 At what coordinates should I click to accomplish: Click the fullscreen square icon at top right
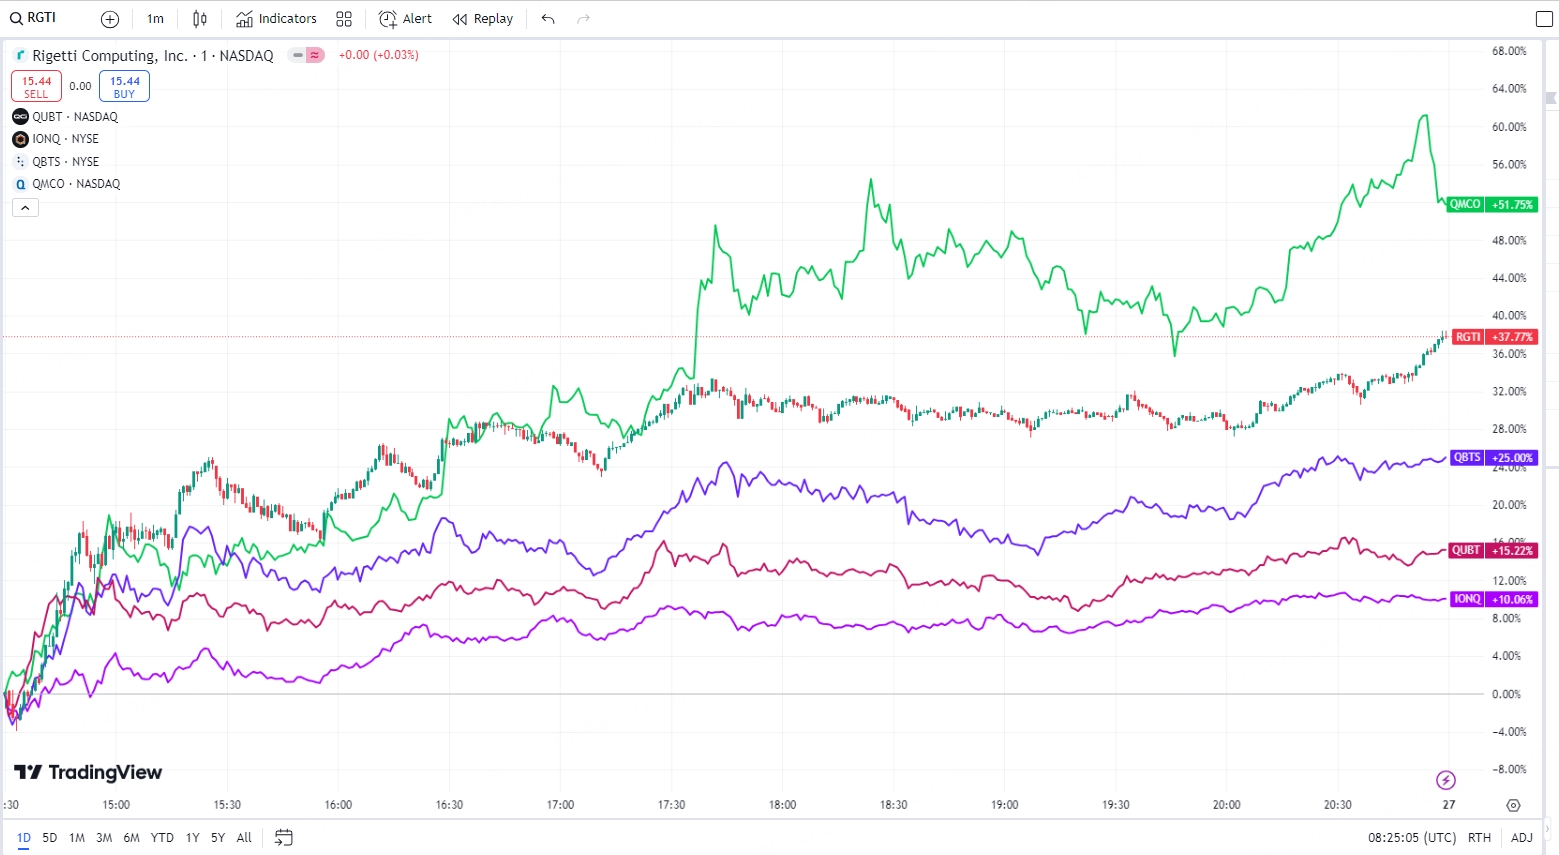pos(1544,19)
